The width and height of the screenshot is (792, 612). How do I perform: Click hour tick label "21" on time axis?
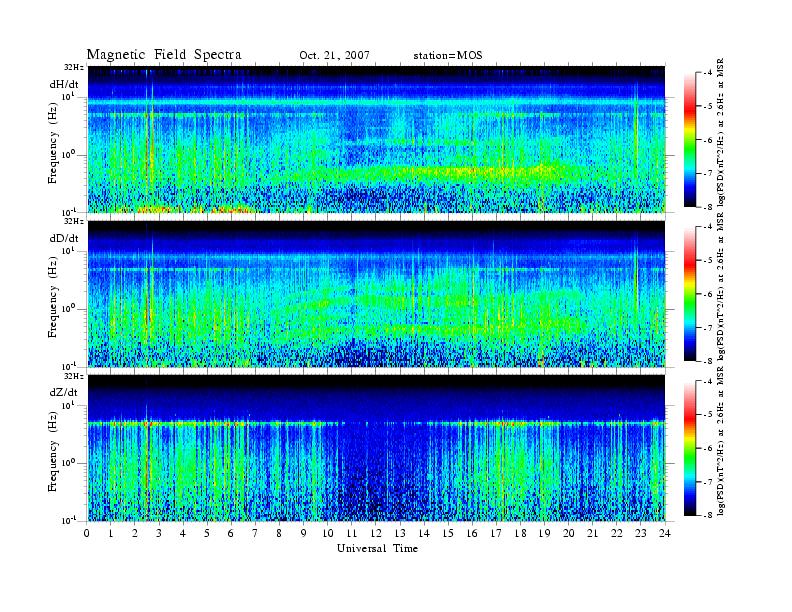click(x=592, y=533)
